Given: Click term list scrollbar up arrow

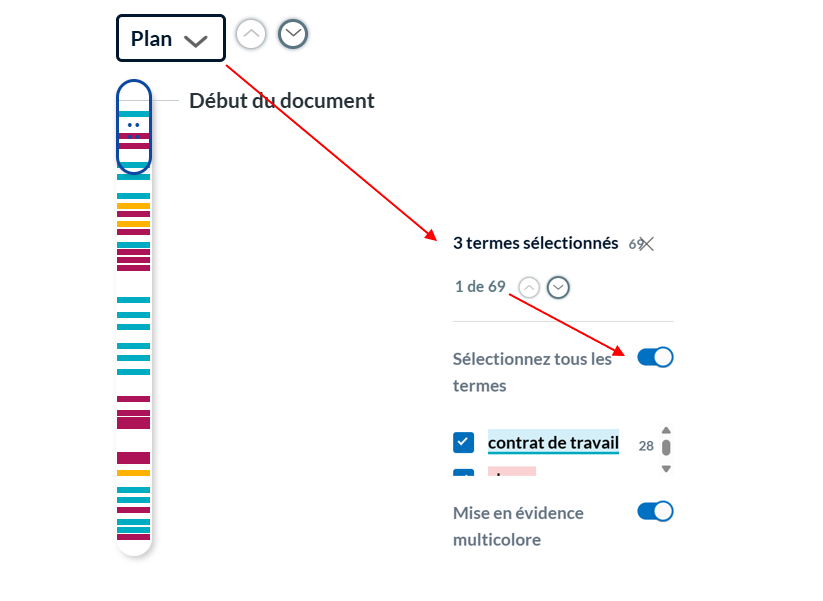Looking at the screenshot, I should pyautogui.click(x=666, y=430).
